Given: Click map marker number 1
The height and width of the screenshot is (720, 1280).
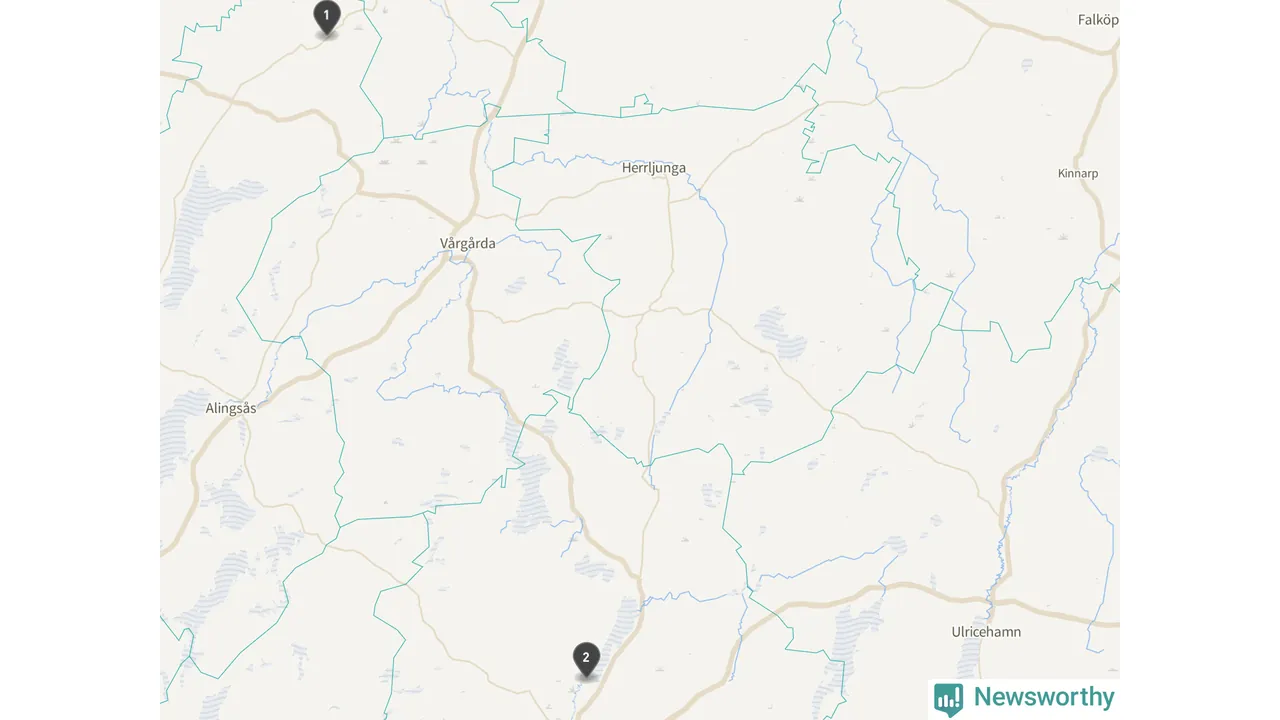Looking at the screenshot, I should (x=326, y=18).
